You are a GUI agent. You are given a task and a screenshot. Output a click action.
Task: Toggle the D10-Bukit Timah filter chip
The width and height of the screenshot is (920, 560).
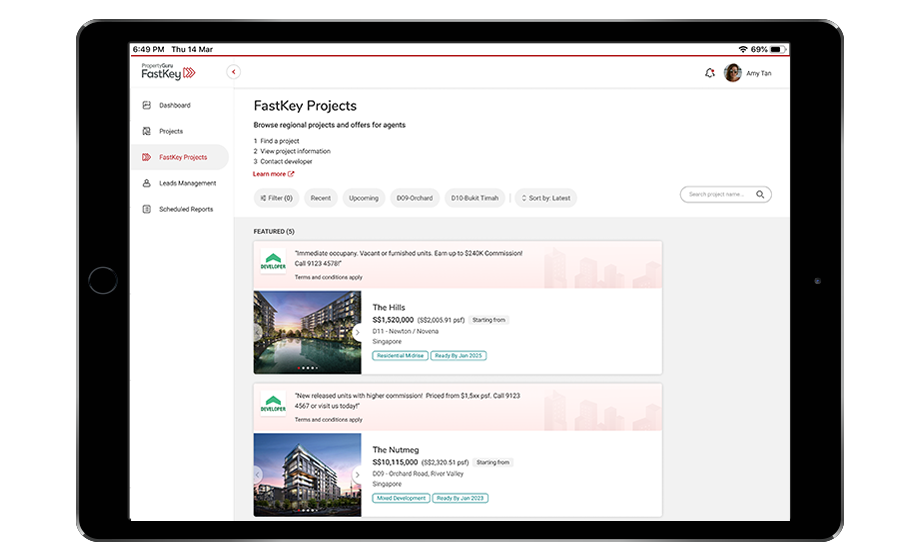tap(475, 198)
